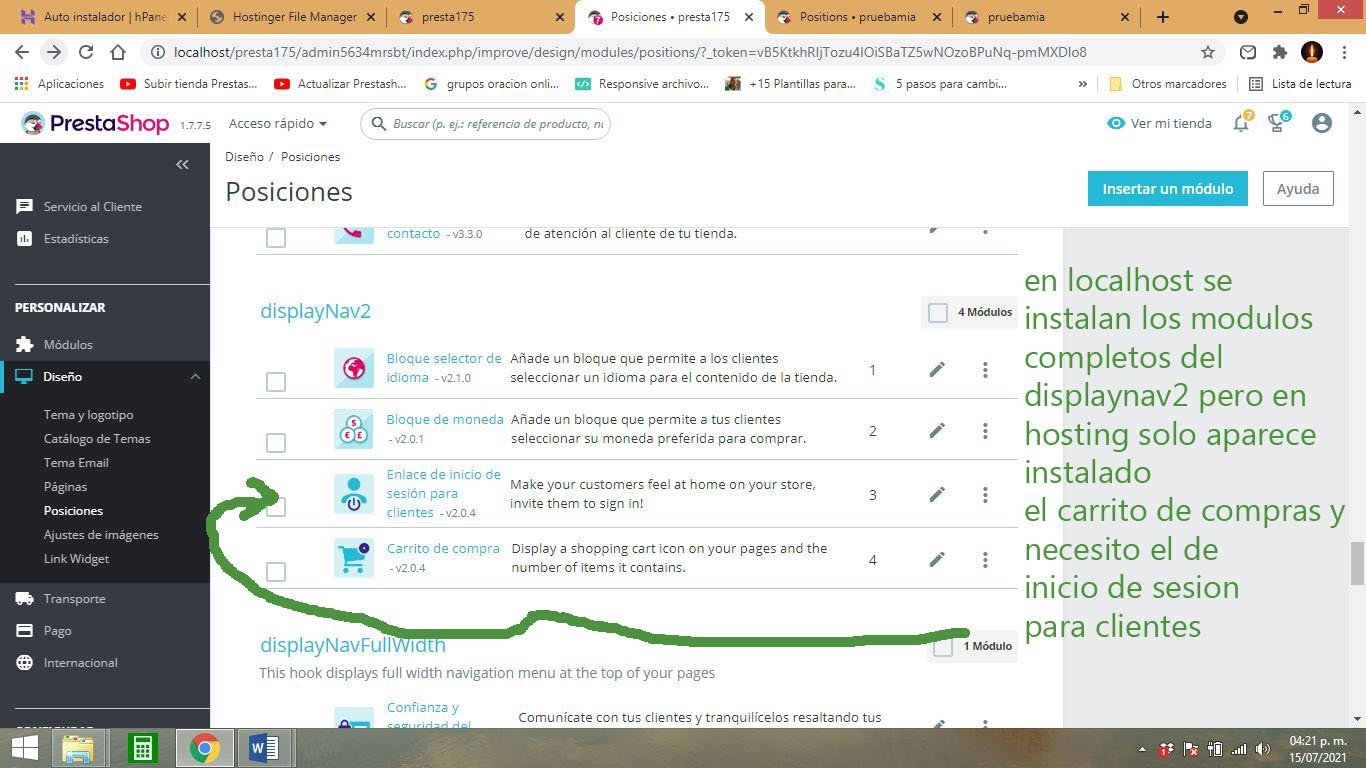
Task: Open the Acceso rápido dropdown
Action: [x=278, y=123]
